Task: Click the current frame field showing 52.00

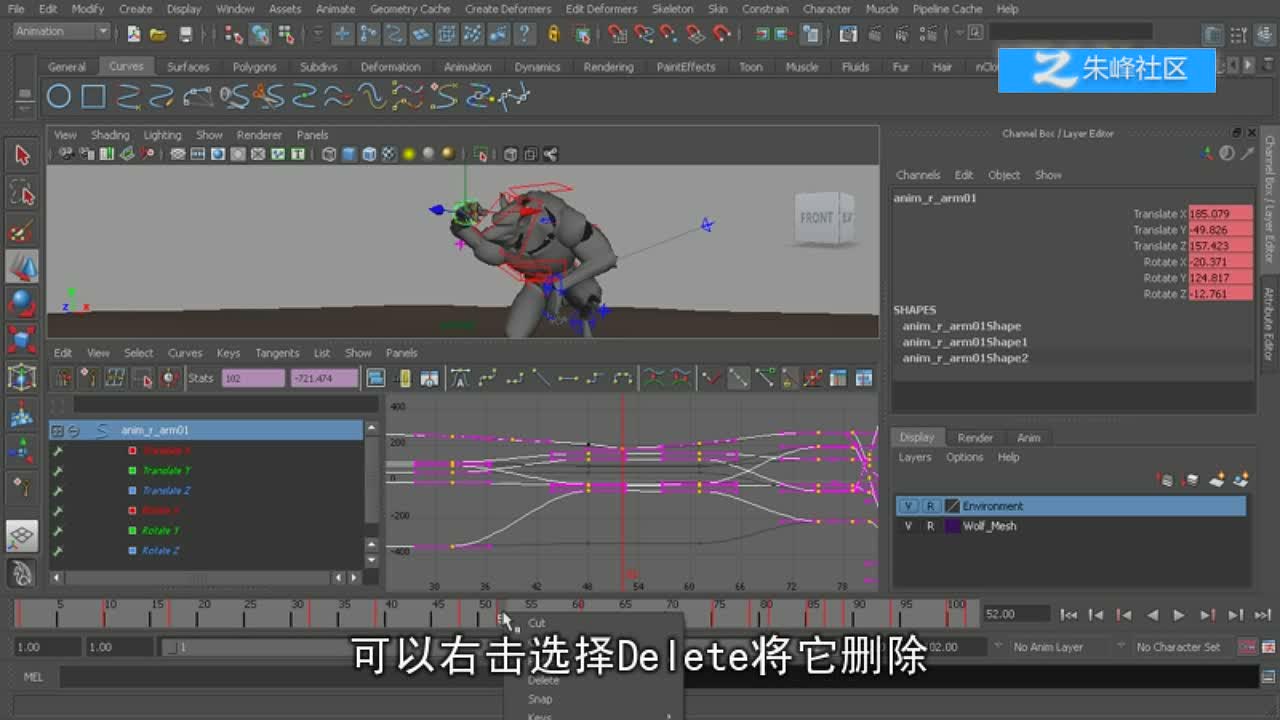Action: [1016, 615]
